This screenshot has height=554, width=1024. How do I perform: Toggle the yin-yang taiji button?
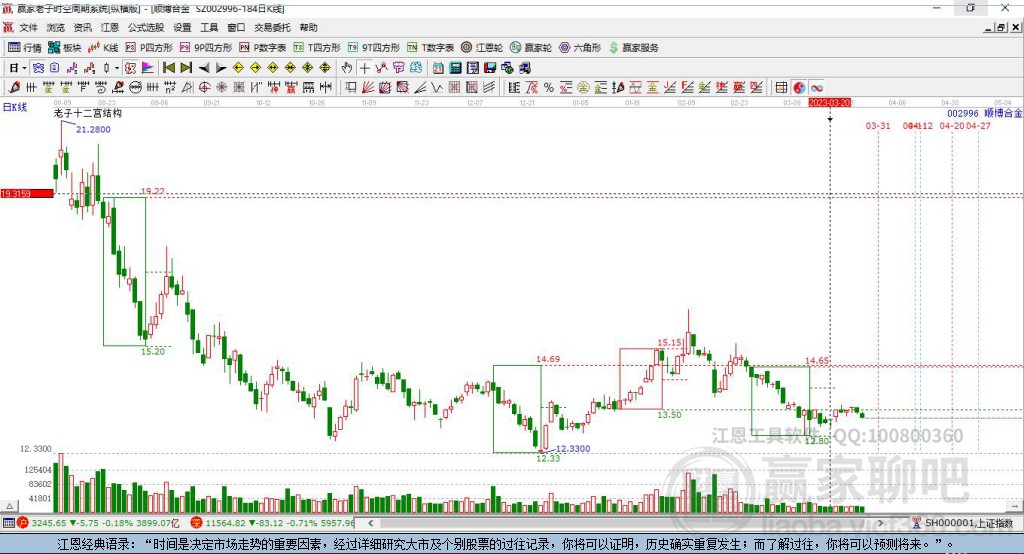click(x=799, y=88)
